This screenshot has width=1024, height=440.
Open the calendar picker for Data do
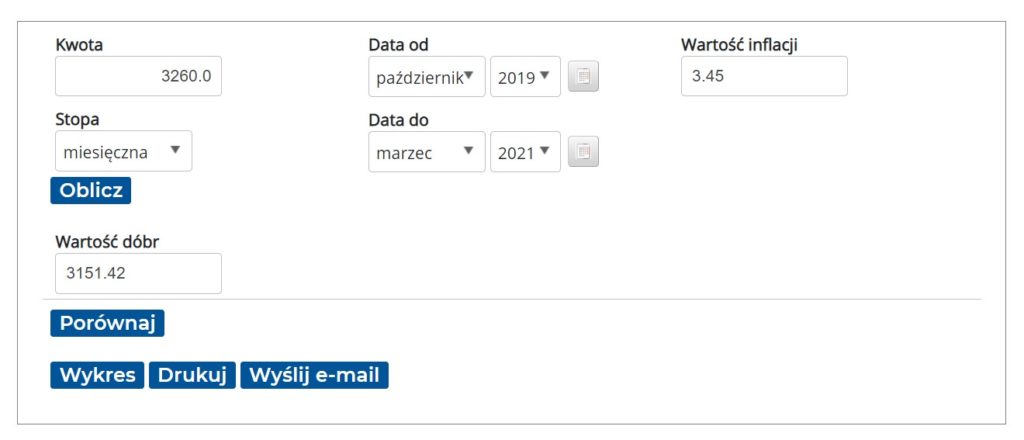pos(583,151)
